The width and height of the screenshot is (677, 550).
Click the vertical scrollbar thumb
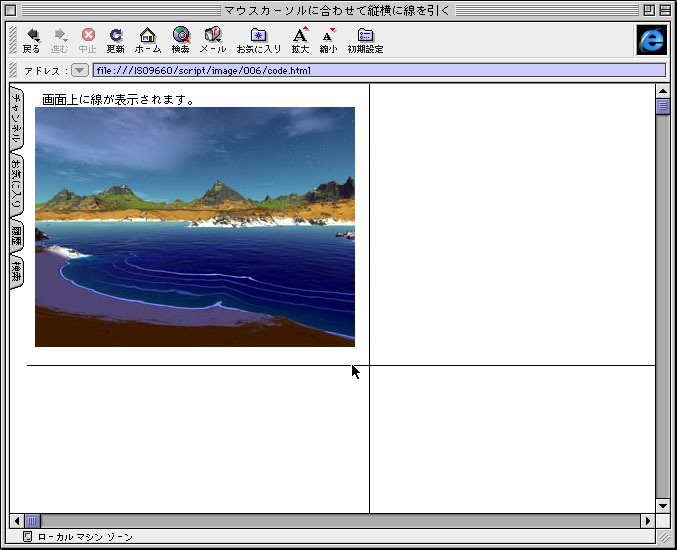(663, 106)
